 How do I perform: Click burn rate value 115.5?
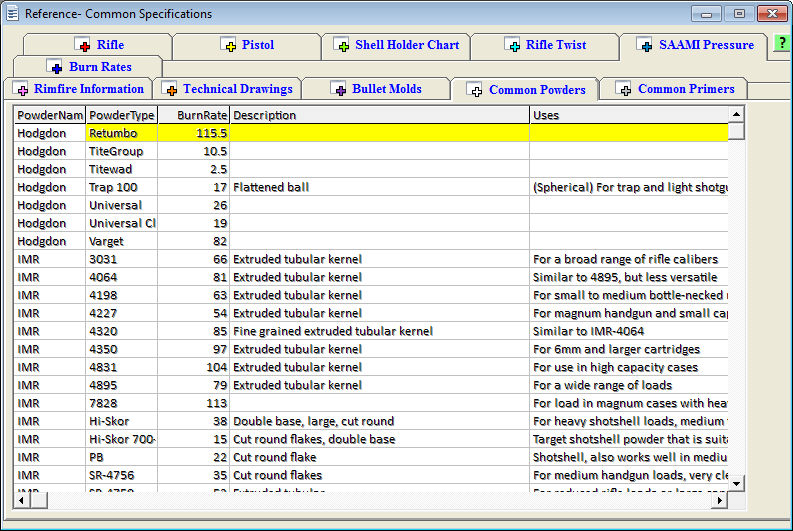tap(194, 133)
